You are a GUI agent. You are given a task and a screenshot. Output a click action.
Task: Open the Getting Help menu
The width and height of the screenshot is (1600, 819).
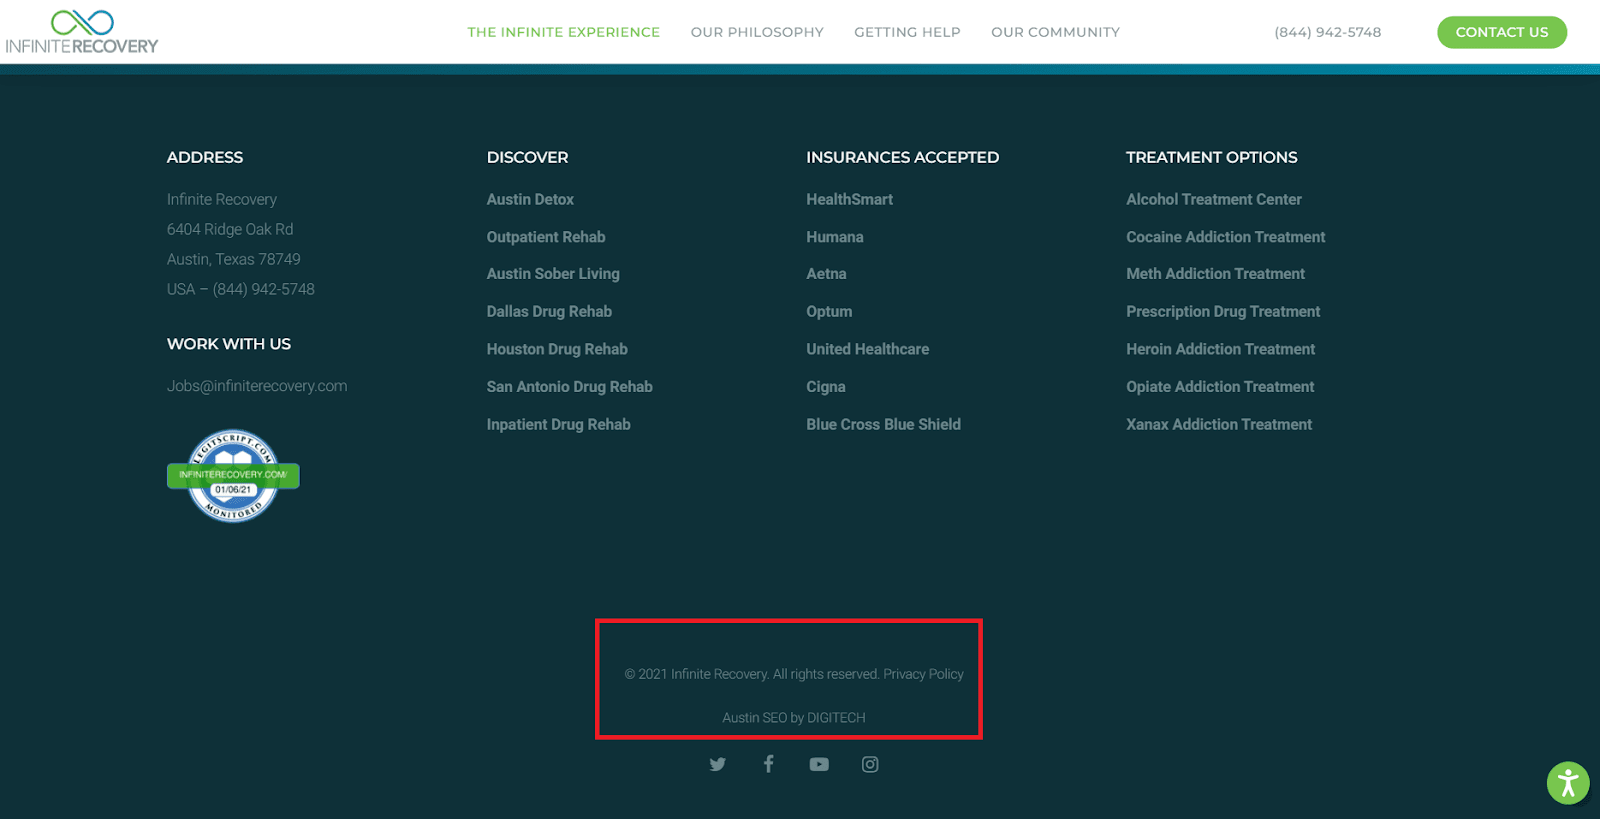[907, 32]
